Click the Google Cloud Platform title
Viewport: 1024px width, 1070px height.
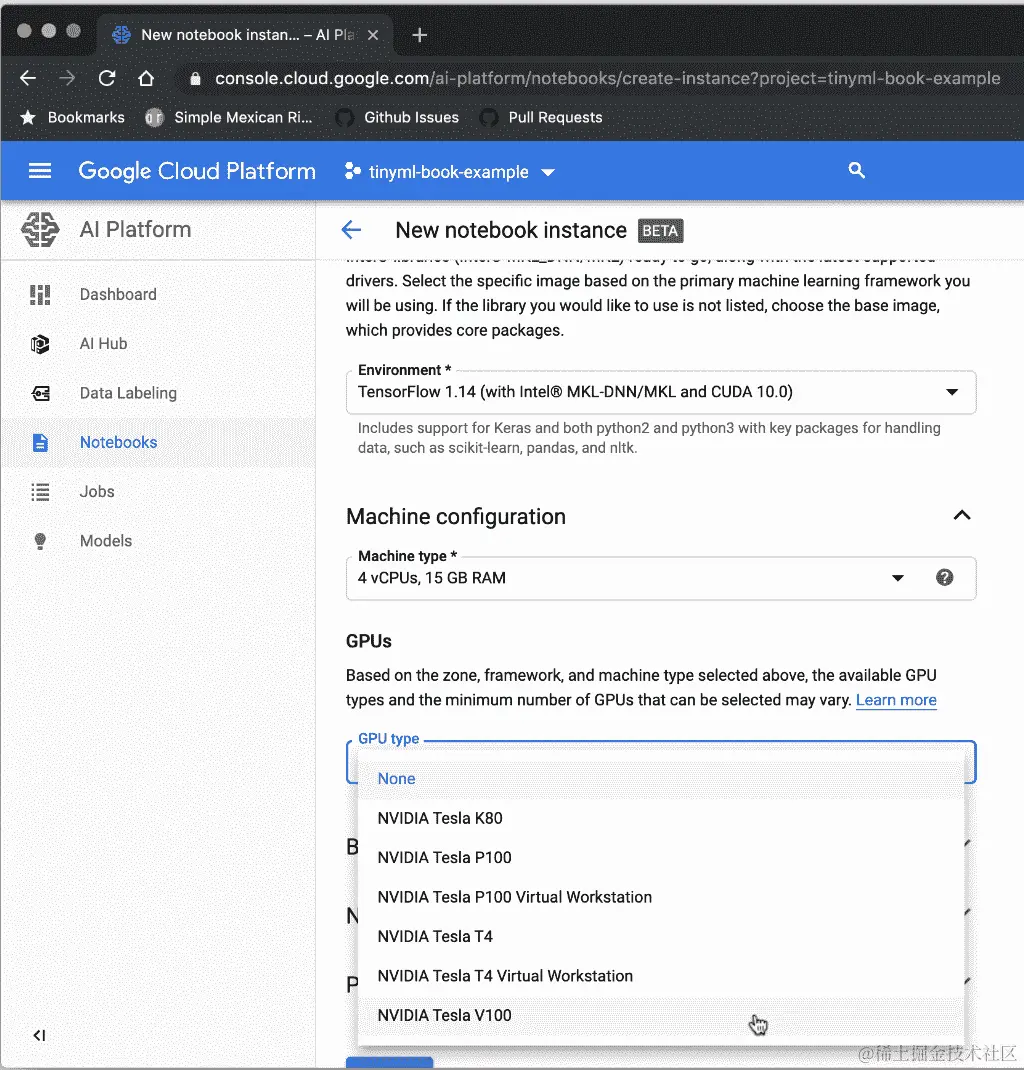197,171
